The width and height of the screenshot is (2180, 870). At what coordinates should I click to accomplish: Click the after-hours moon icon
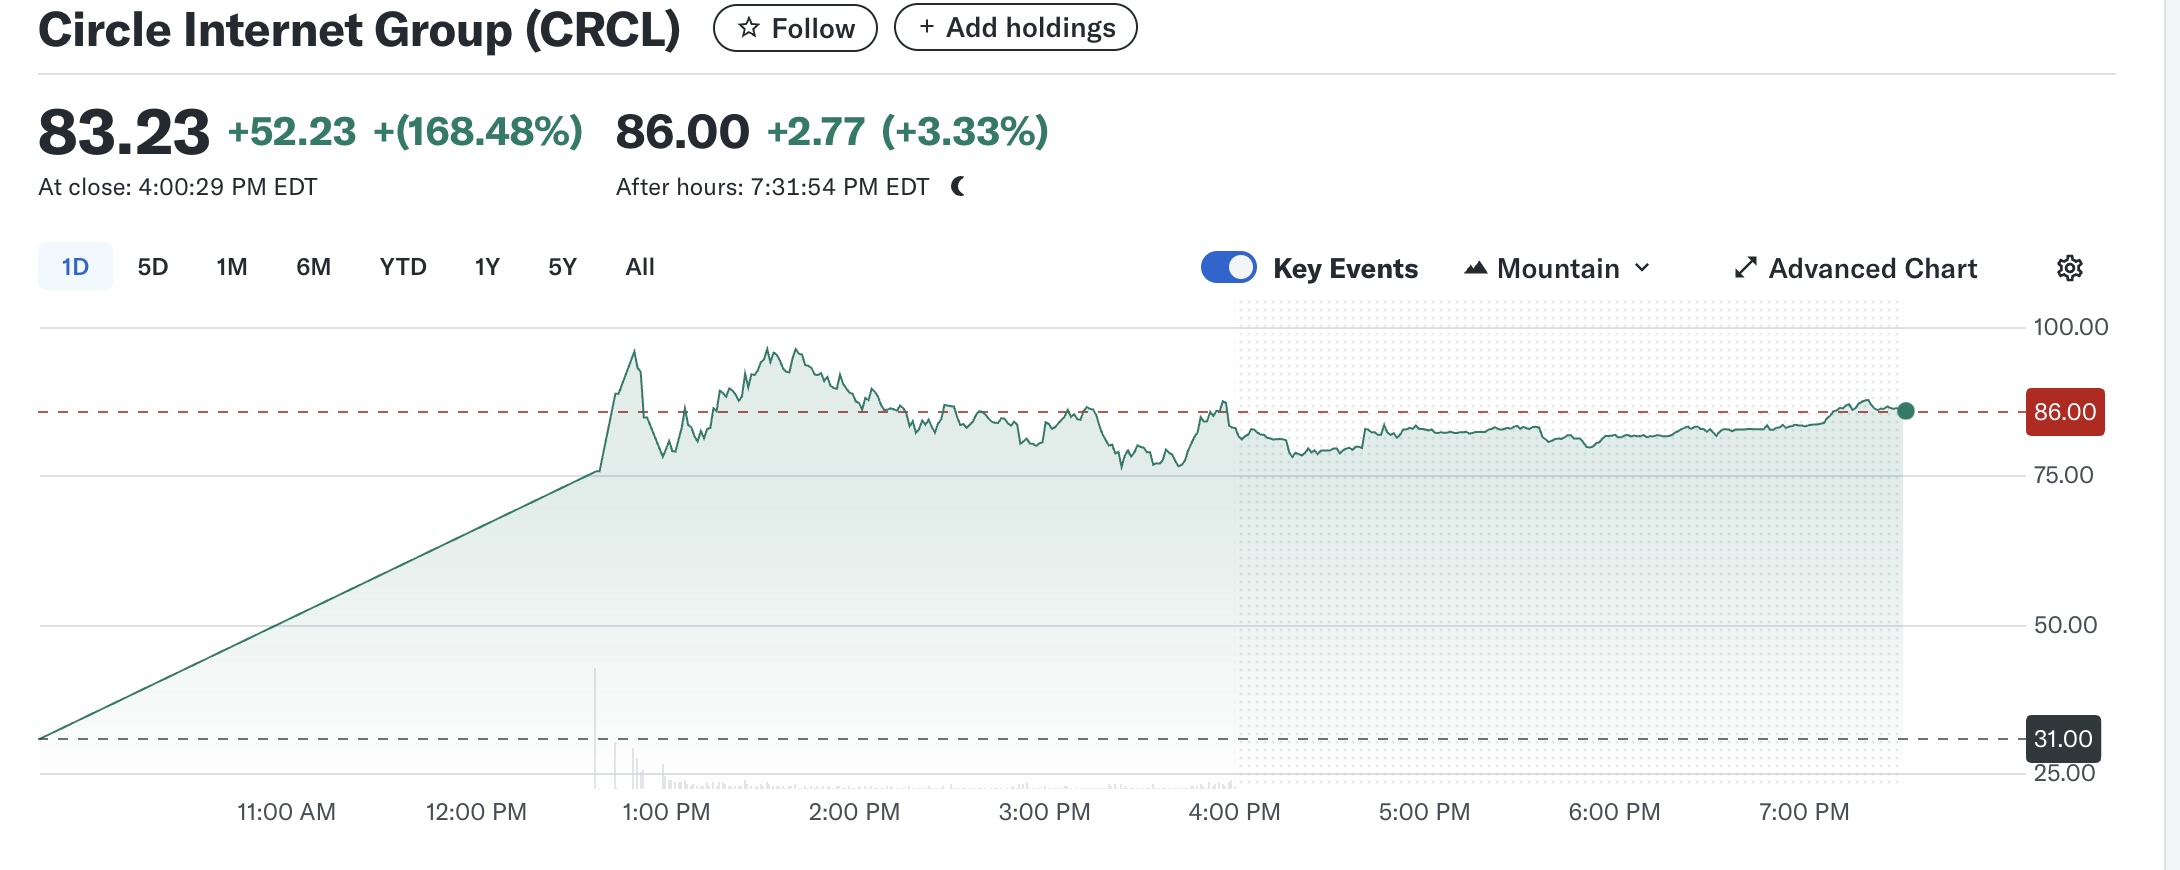(x=958, y=186)
